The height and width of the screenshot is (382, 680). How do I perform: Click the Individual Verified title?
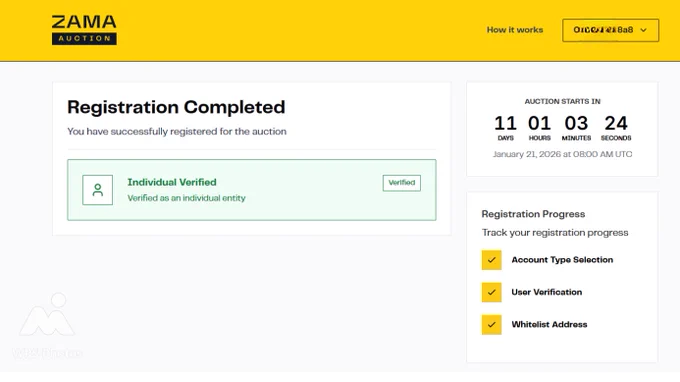[172, 182]
